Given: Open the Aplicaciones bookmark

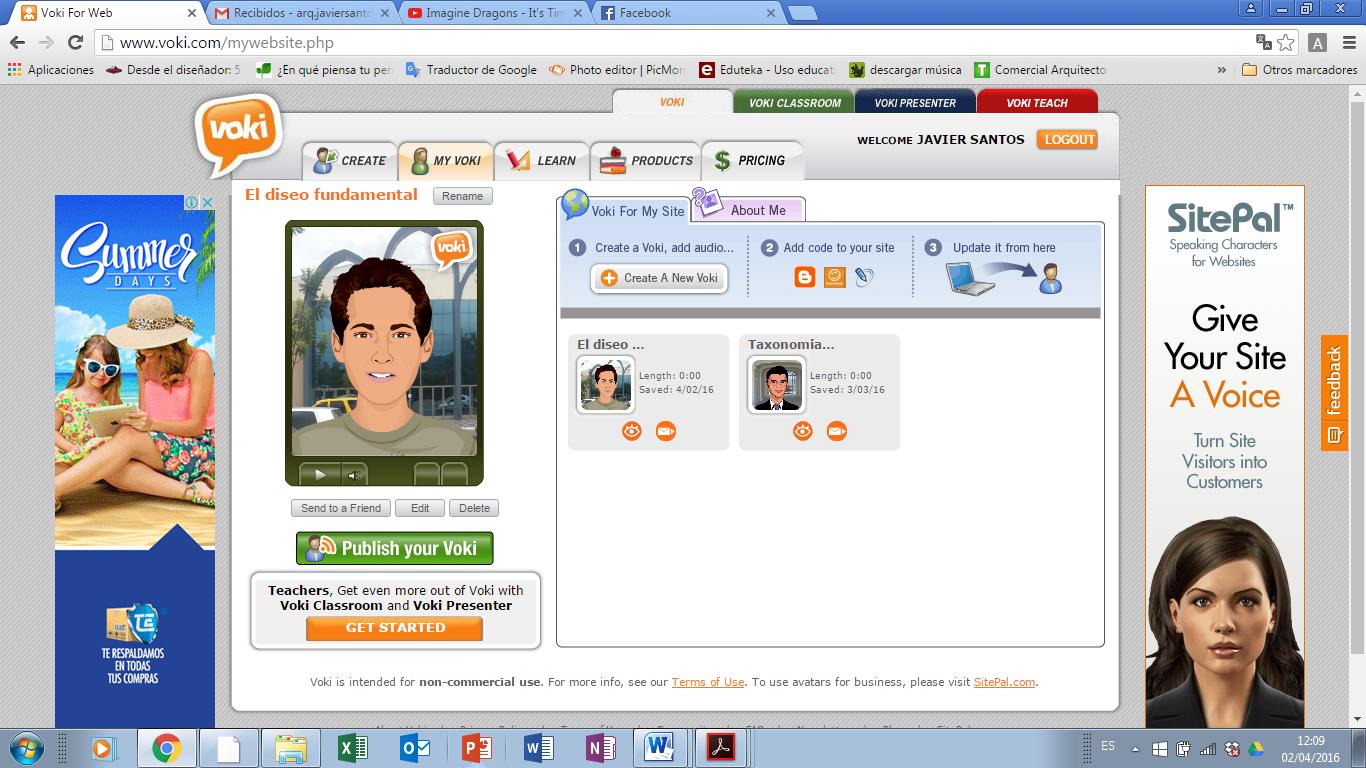Looking at the screenshot, I should point(51,70).
